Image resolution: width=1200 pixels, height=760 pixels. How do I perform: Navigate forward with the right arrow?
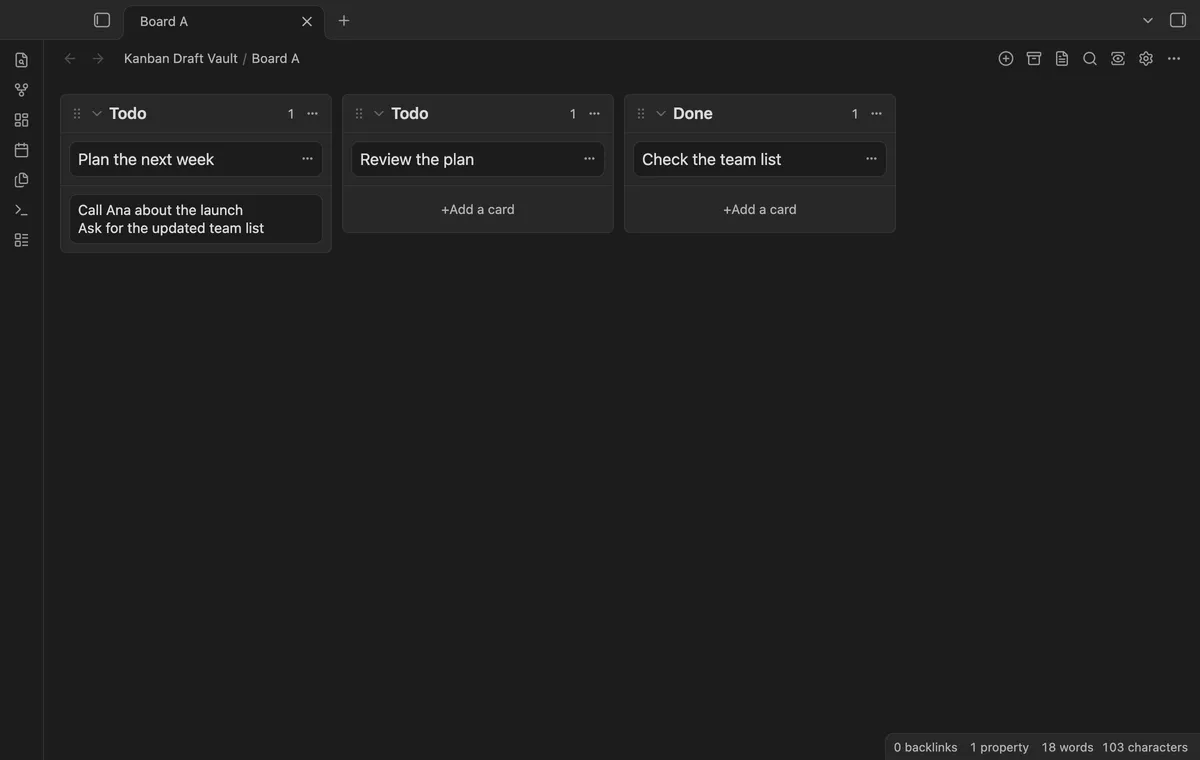(x=98, y=59)
